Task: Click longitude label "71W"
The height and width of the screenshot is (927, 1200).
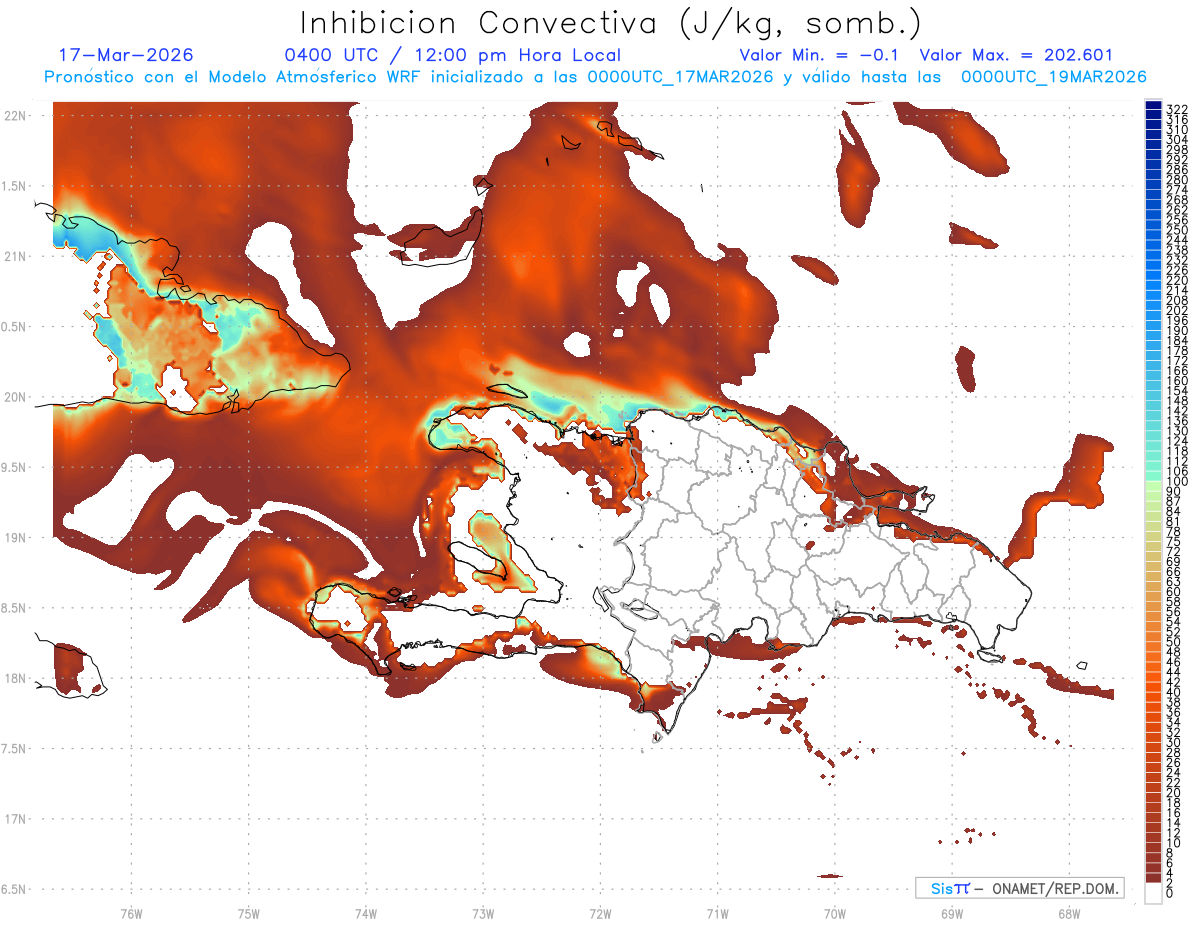Action: tap(717, 913)
